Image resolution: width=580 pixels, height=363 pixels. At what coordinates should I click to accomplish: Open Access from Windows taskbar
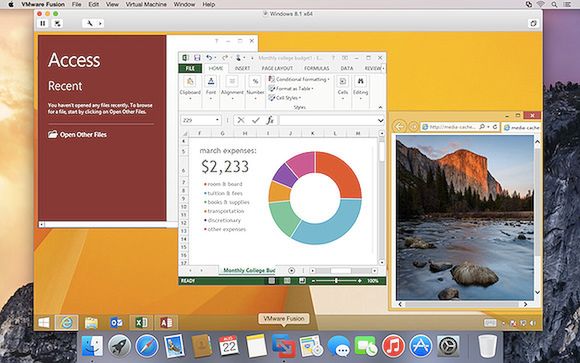166,323
